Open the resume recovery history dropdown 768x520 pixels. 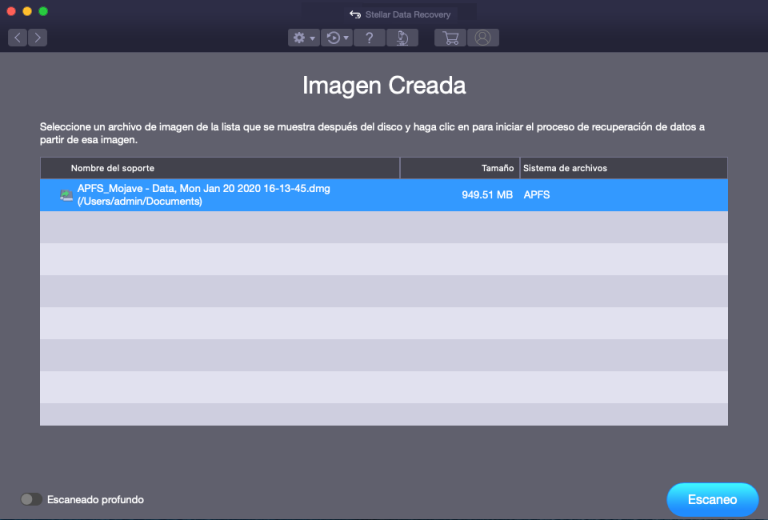point(339,38)
